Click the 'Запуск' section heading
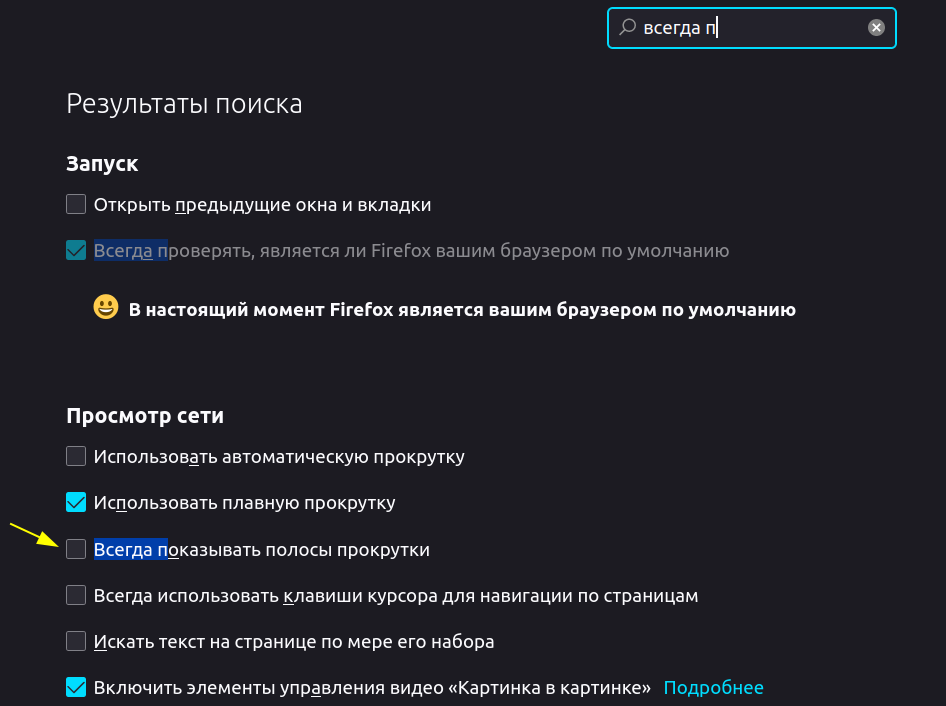 [102, 163]
